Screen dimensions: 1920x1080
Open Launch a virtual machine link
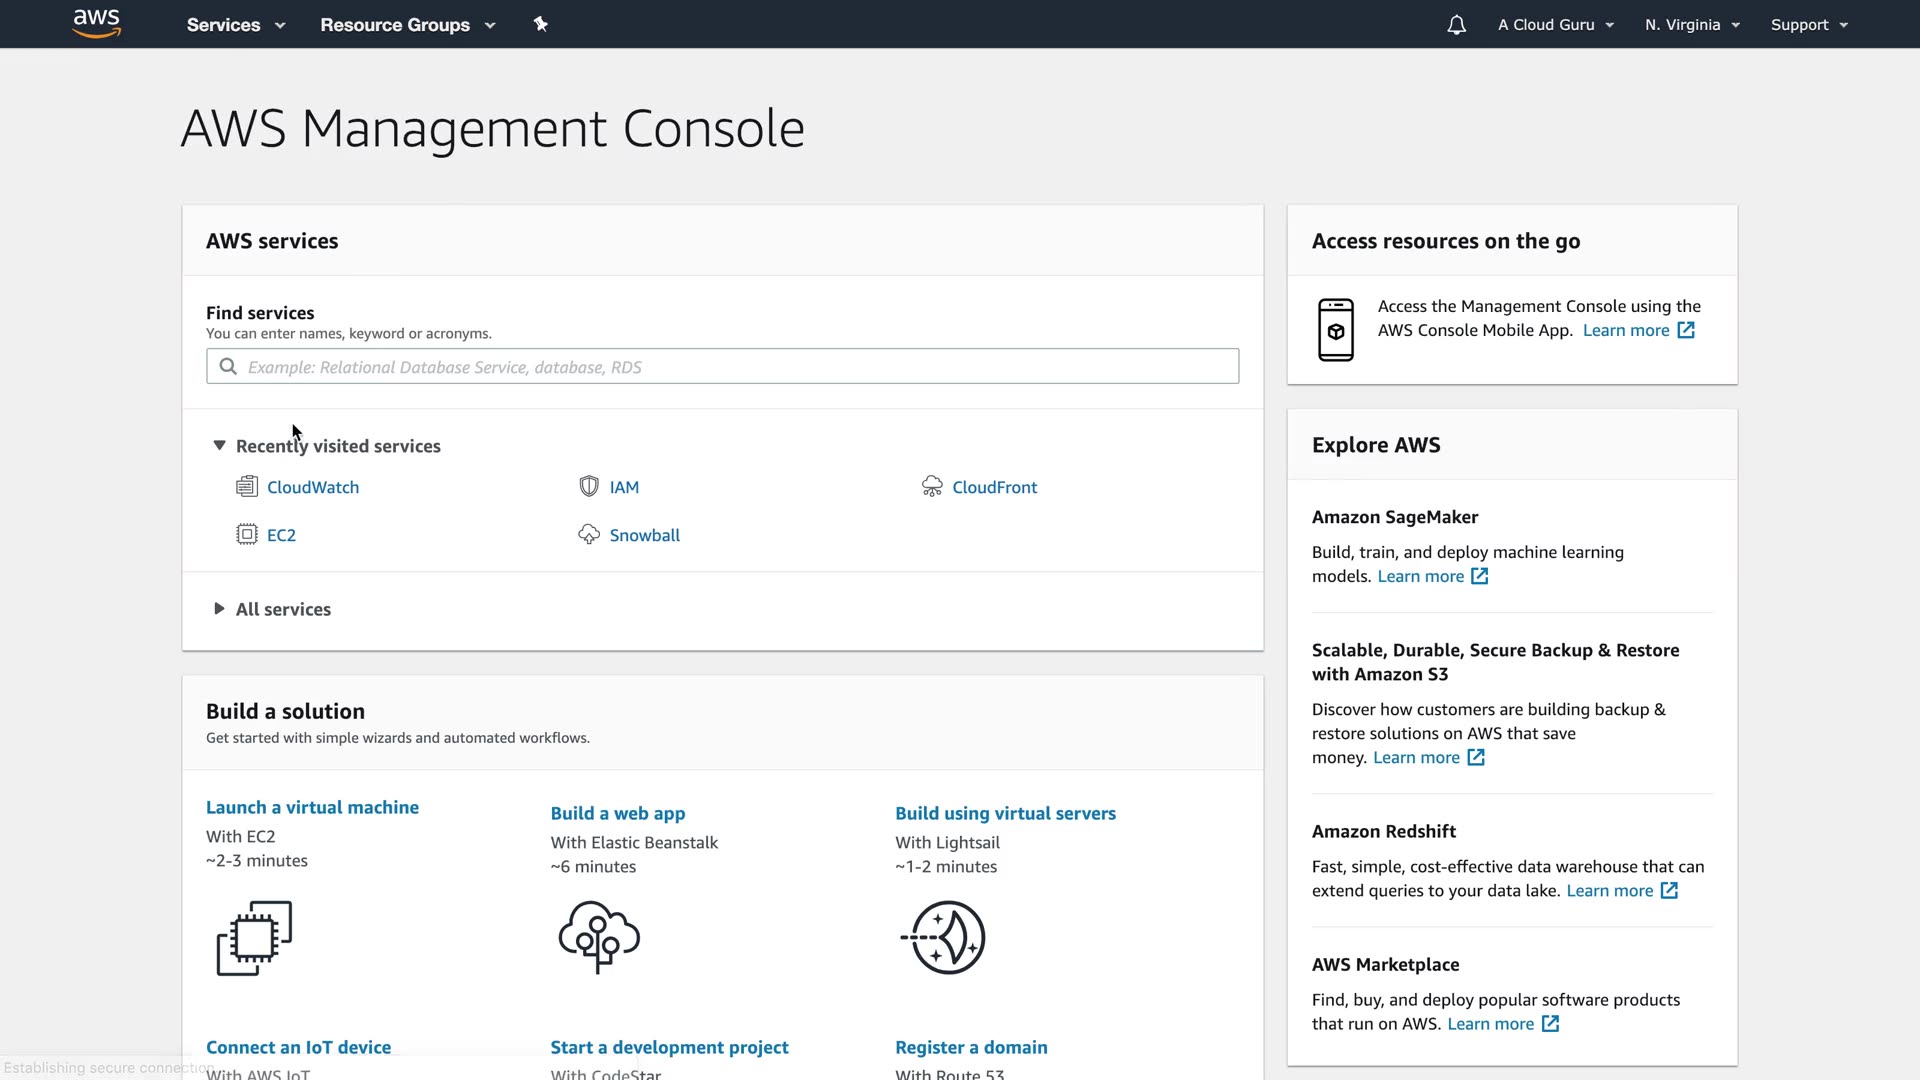tap(312, 807)
